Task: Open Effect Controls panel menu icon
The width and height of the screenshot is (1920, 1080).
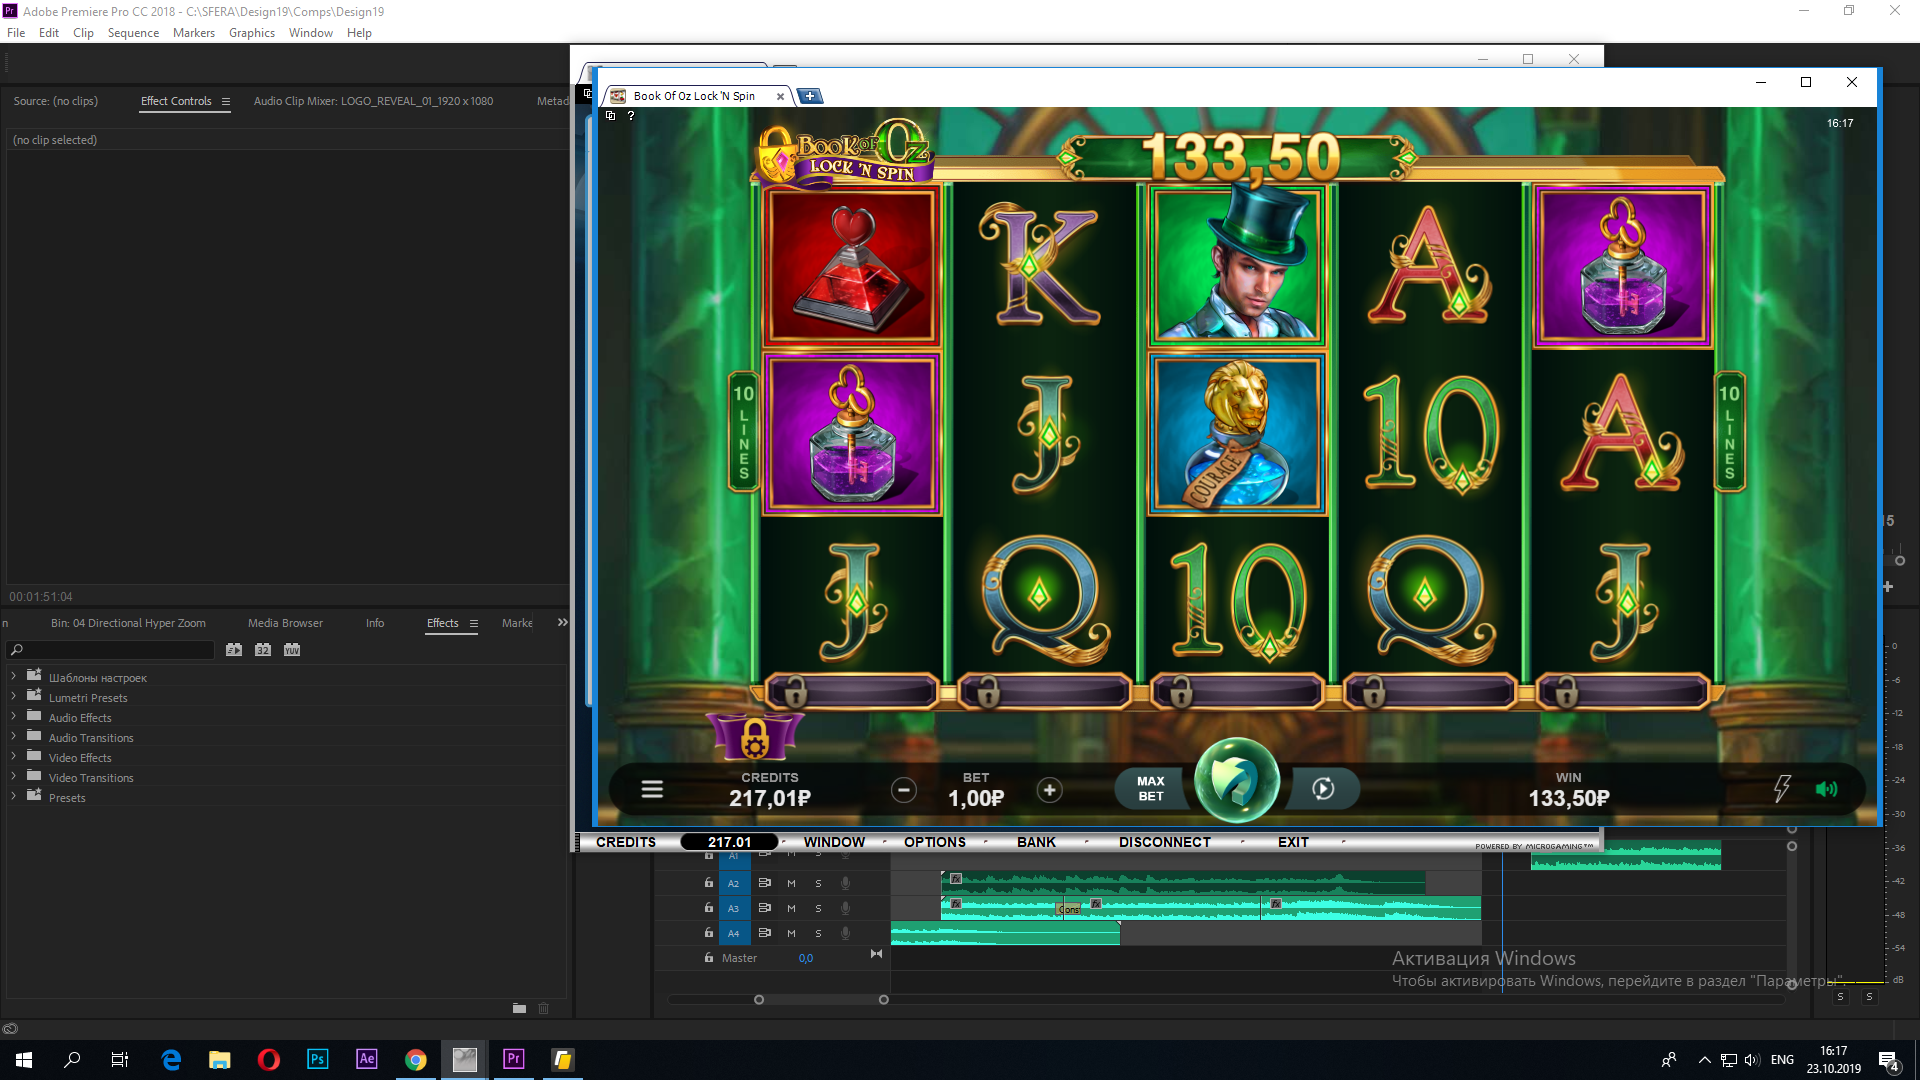Action: (226, 102)
